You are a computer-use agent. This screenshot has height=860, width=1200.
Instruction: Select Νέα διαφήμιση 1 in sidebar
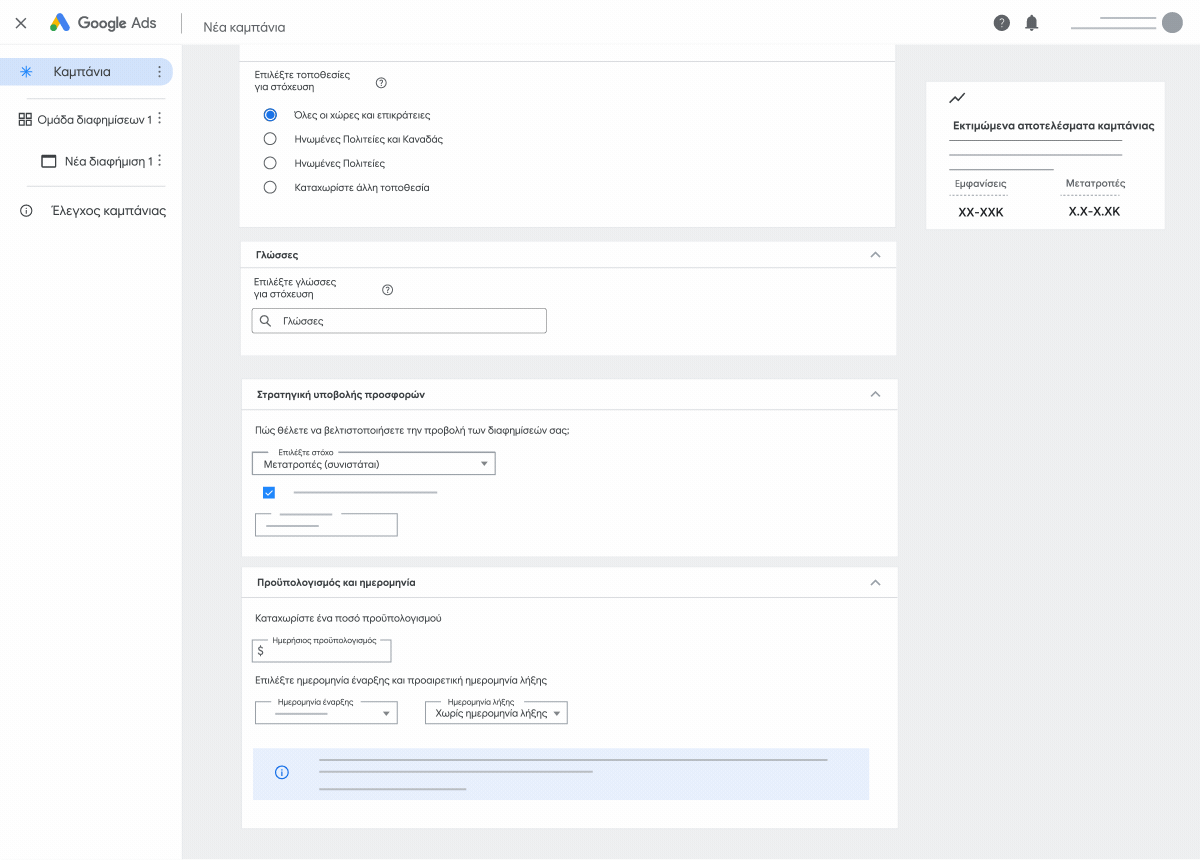tap(107, 161)
